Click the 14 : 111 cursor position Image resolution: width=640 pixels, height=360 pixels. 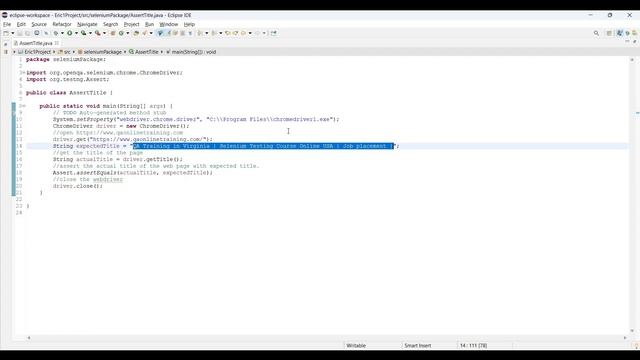pos(473,346)
